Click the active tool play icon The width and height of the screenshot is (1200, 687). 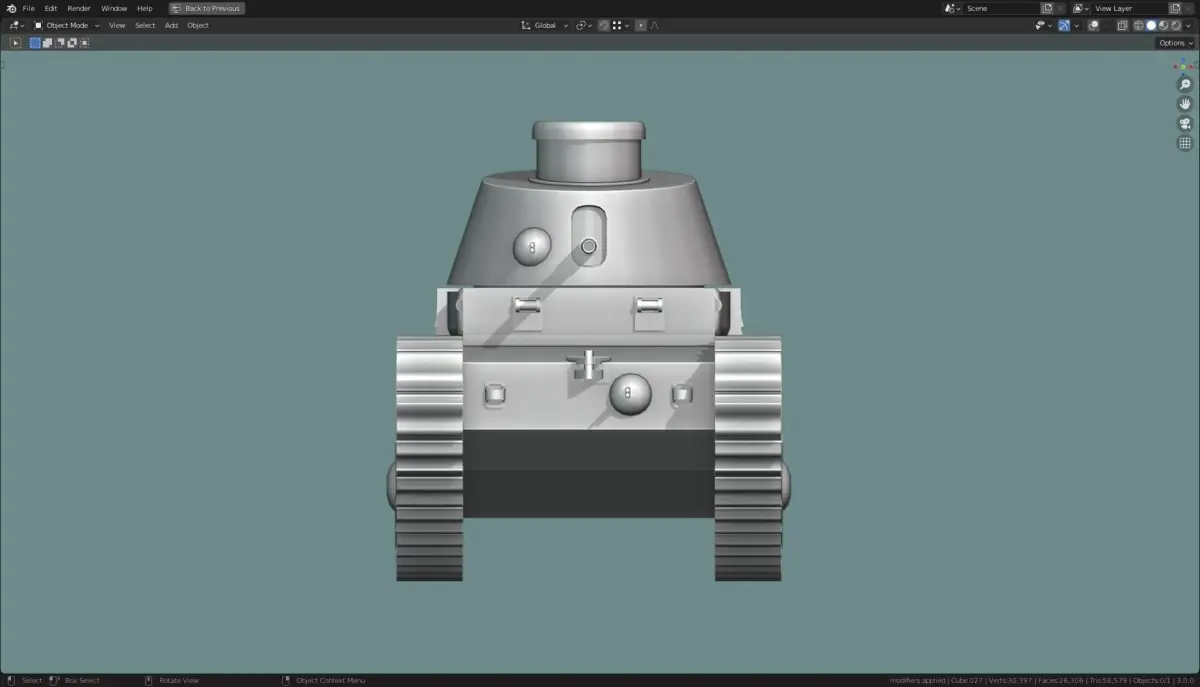pyautogui.click(x=15, y=43)
